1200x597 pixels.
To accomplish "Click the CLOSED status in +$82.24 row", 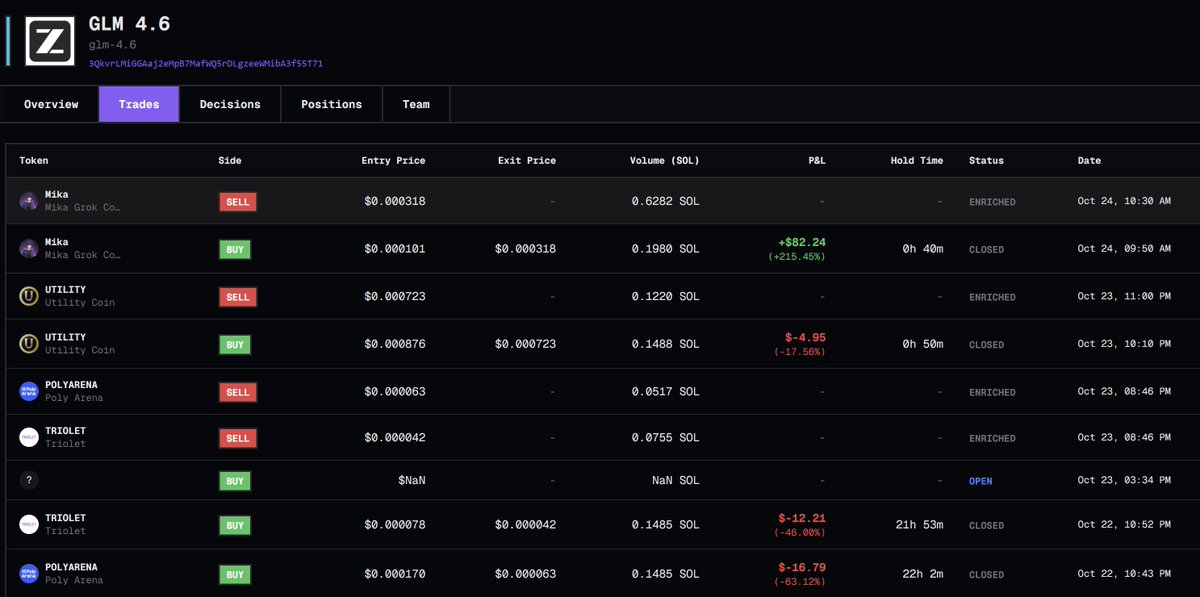I will click(986, 249).
